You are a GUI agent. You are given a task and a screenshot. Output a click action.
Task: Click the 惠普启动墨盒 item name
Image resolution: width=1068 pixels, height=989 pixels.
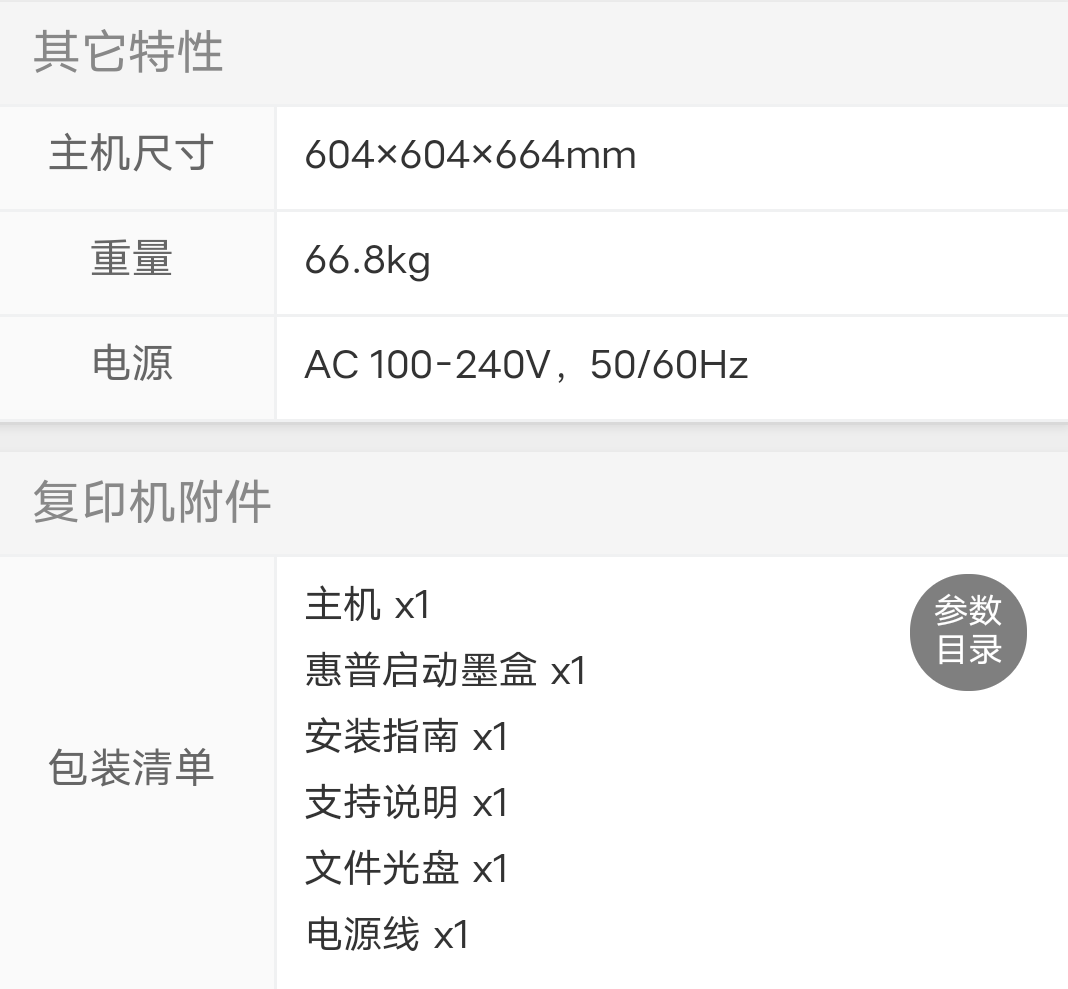pos(421,671)
